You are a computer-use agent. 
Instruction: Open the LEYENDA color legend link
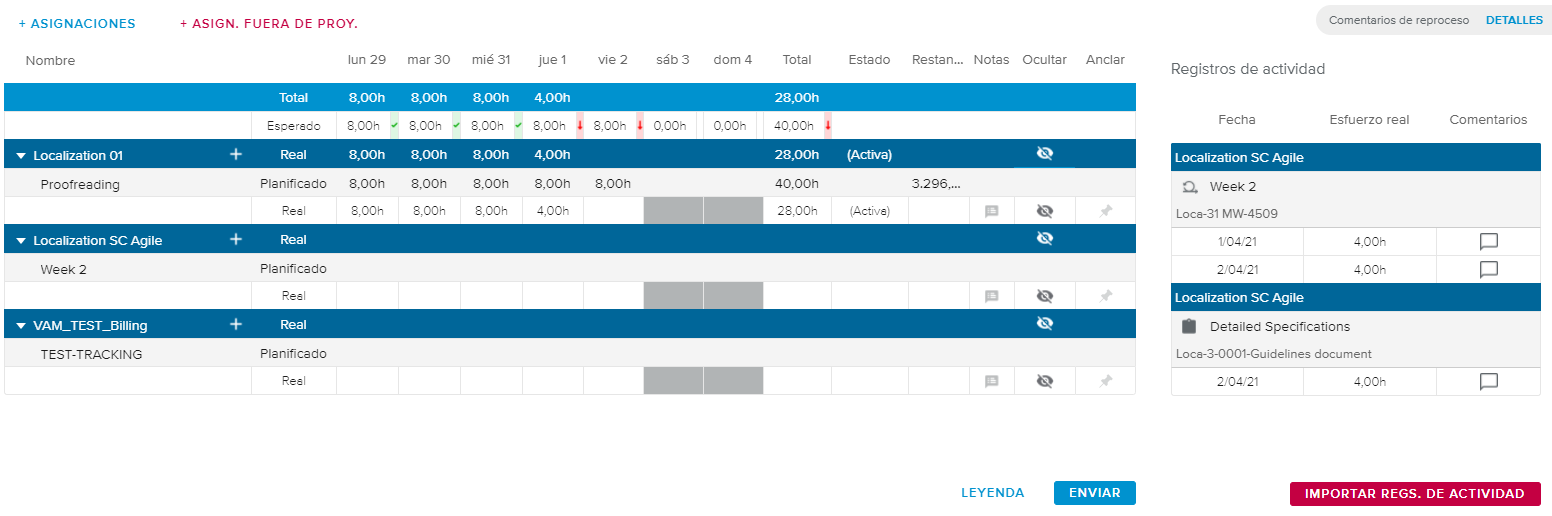pos(992,493)
